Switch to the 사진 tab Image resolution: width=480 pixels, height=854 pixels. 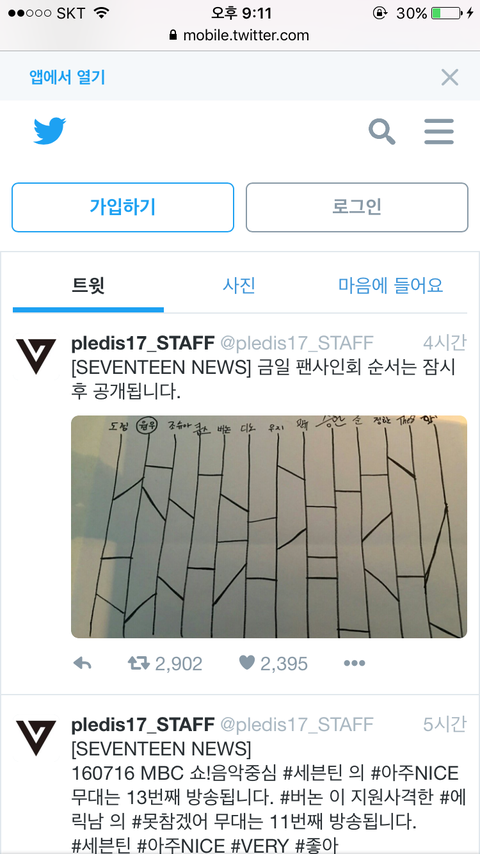click(x=239, y=285)
